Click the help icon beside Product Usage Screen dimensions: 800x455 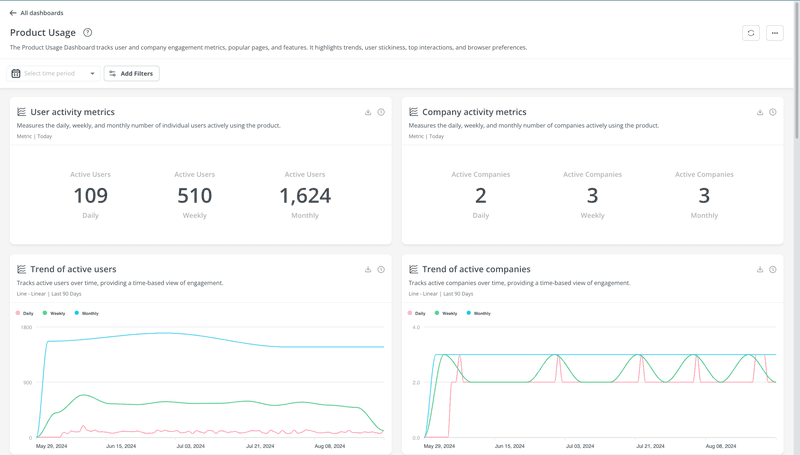pyautogui.click(x=88, y=33)
